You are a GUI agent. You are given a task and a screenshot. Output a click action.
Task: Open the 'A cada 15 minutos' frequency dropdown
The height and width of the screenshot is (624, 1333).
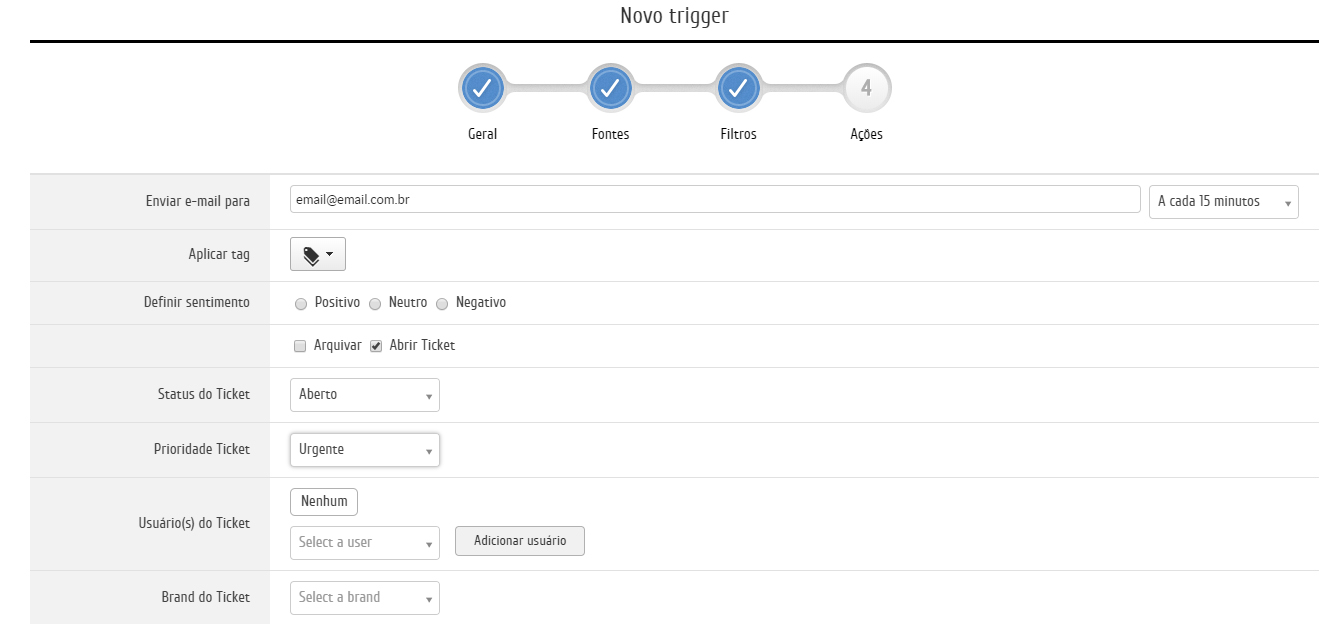(x=1223, y=202)
